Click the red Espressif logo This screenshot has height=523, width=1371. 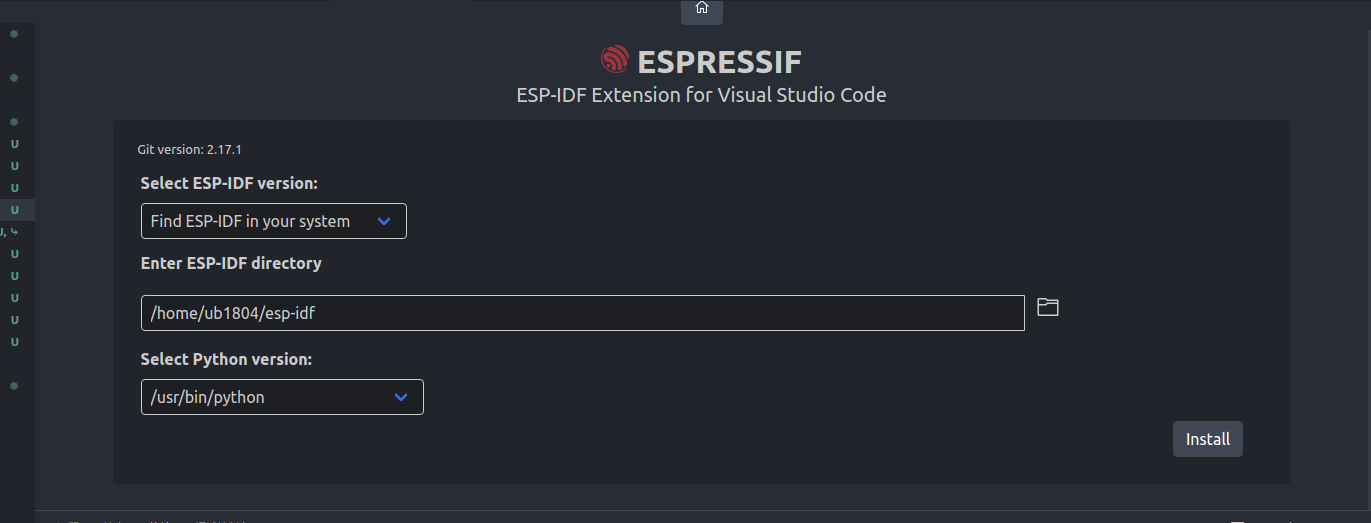tap(615, 60)
